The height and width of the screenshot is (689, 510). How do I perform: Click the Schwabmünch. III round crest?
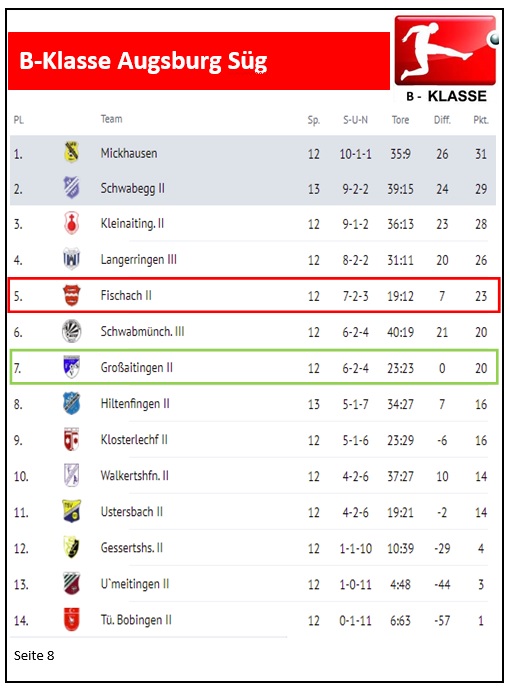tap(71, 331)
